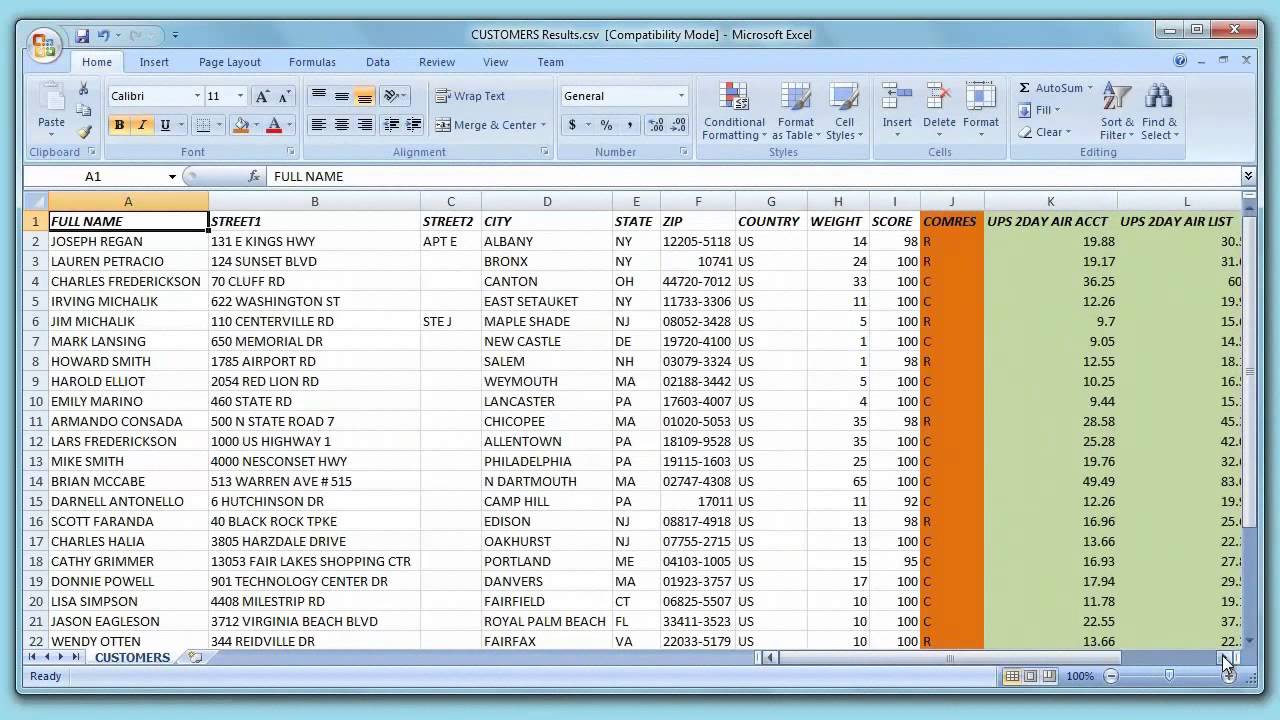Switch to the Page Layout tab
Viewport: 1280px width, 720px height.
pyautogui.click(x=230, y=62)
